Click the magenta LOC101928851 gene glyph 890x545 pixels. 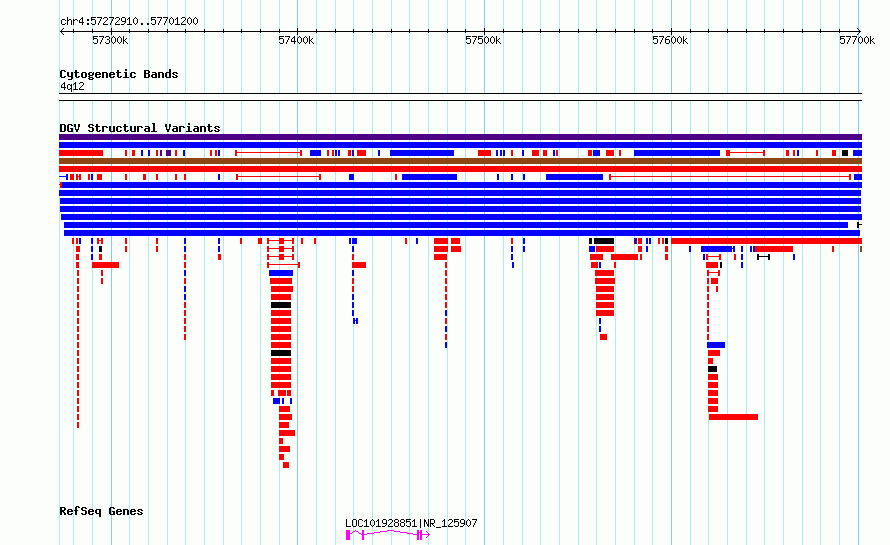[388, 535]
